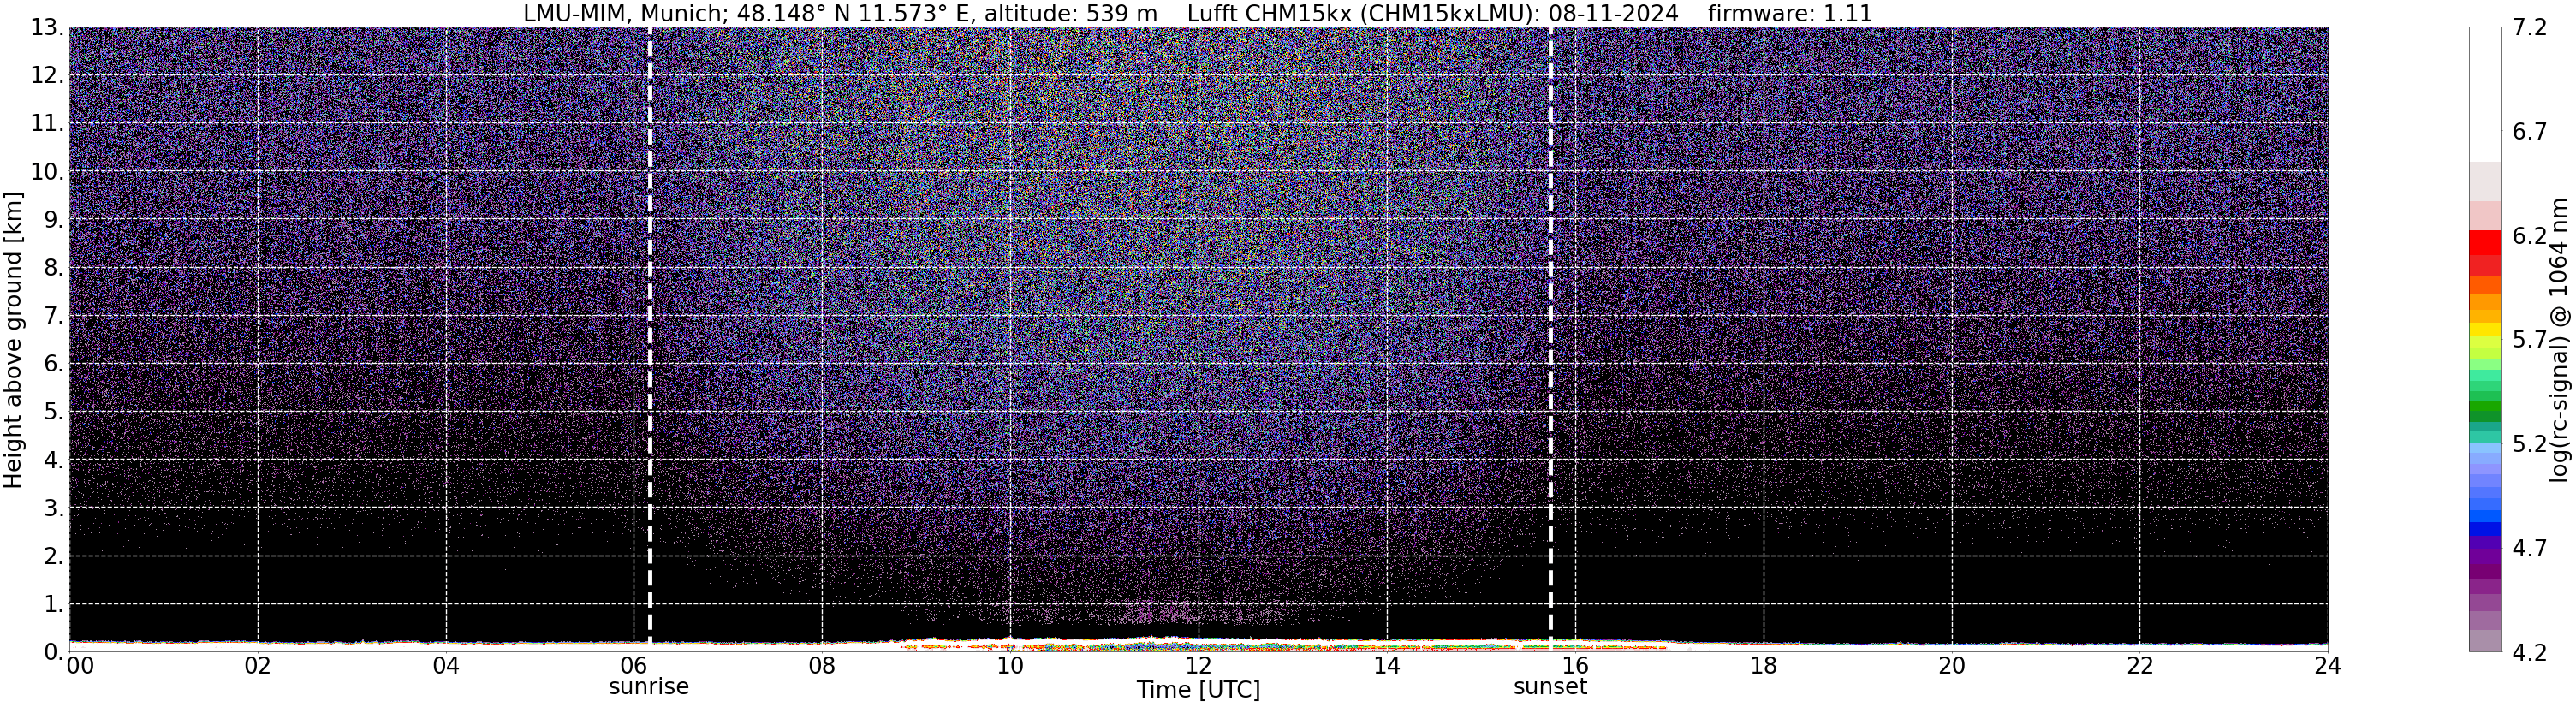Click colorbar tick value 5.7
This screenshot has width=2576, height=707.
pos(2530,340)
